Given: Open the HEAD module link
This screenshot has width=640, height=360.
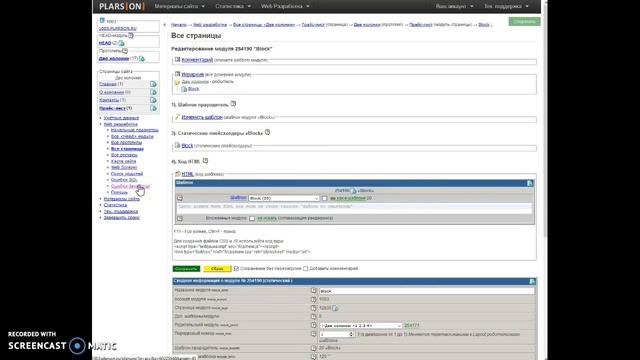Looking at the screenshot, I should click(105, 43).
